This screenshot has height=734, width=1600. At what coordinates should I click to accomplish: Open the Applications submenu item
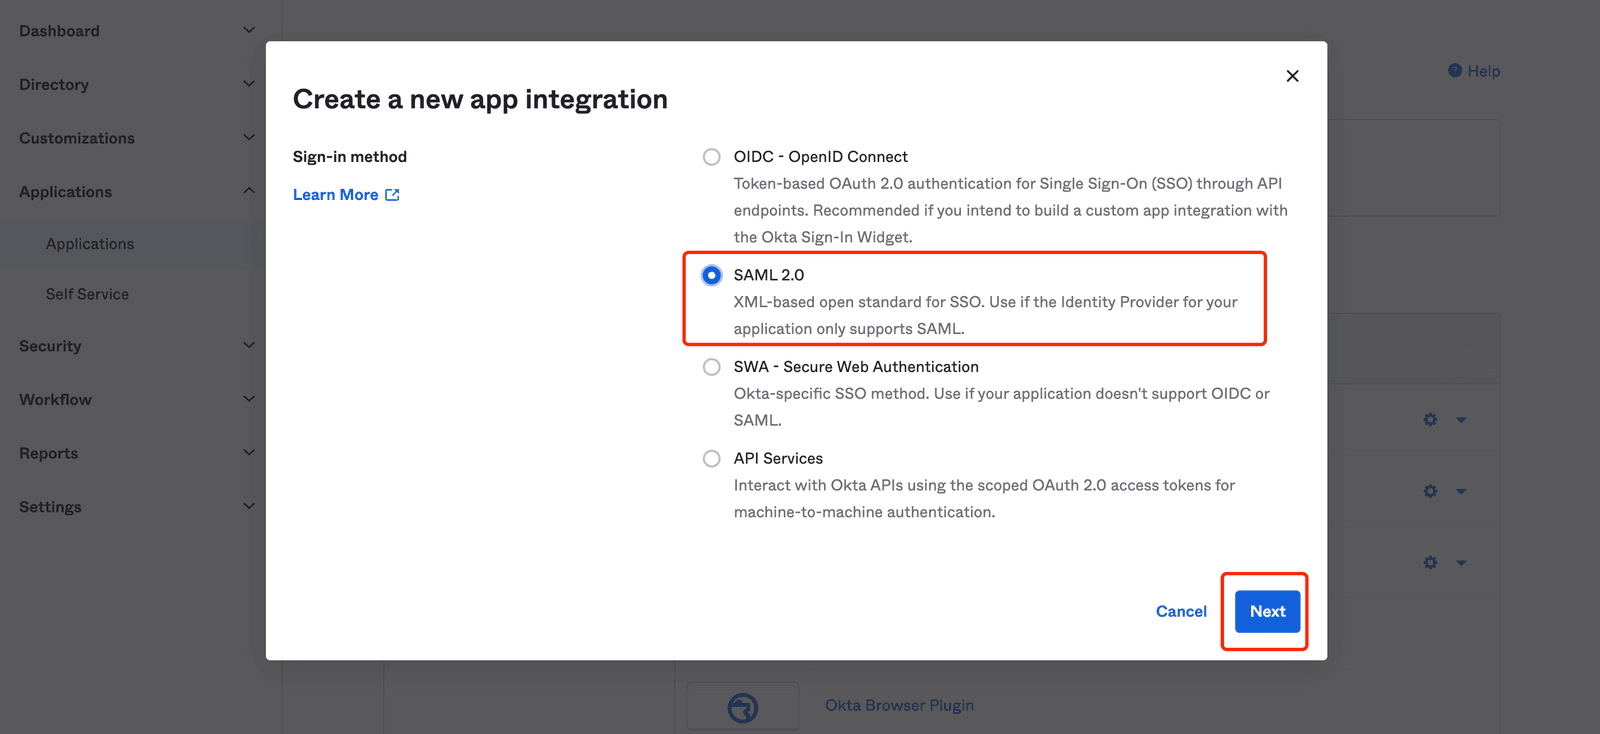click(x=90, y=244)
